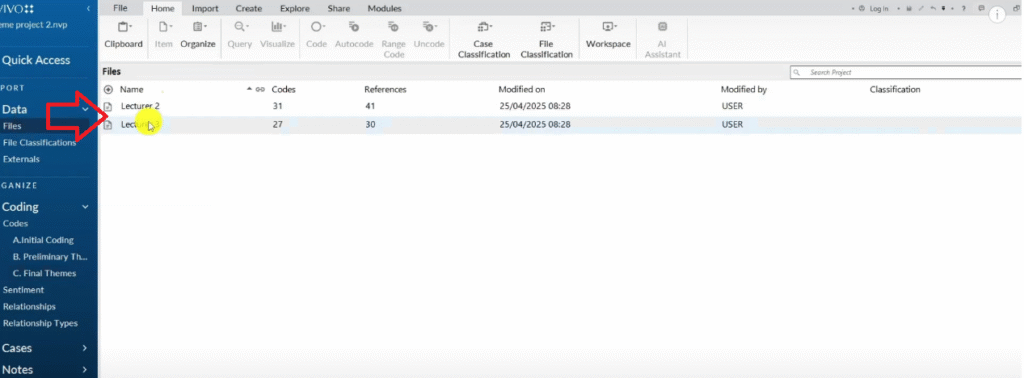The image size is (1024, 378).
Task: Select Relationship Types in sidebar
Action: point(40,323)
